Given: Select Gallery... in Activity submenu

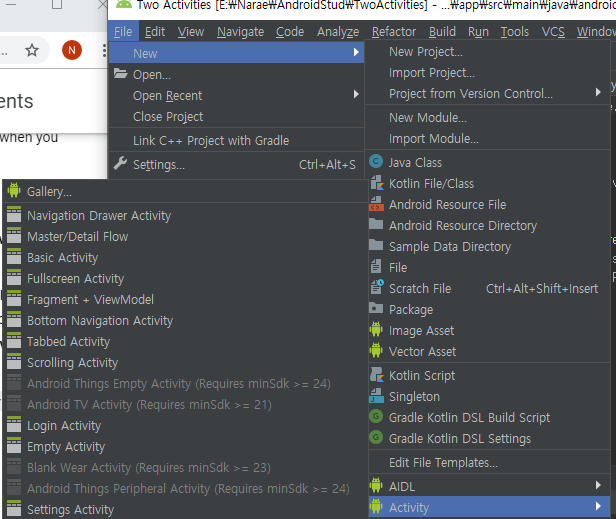Looking at the screenshot, I should pos(185,192).
